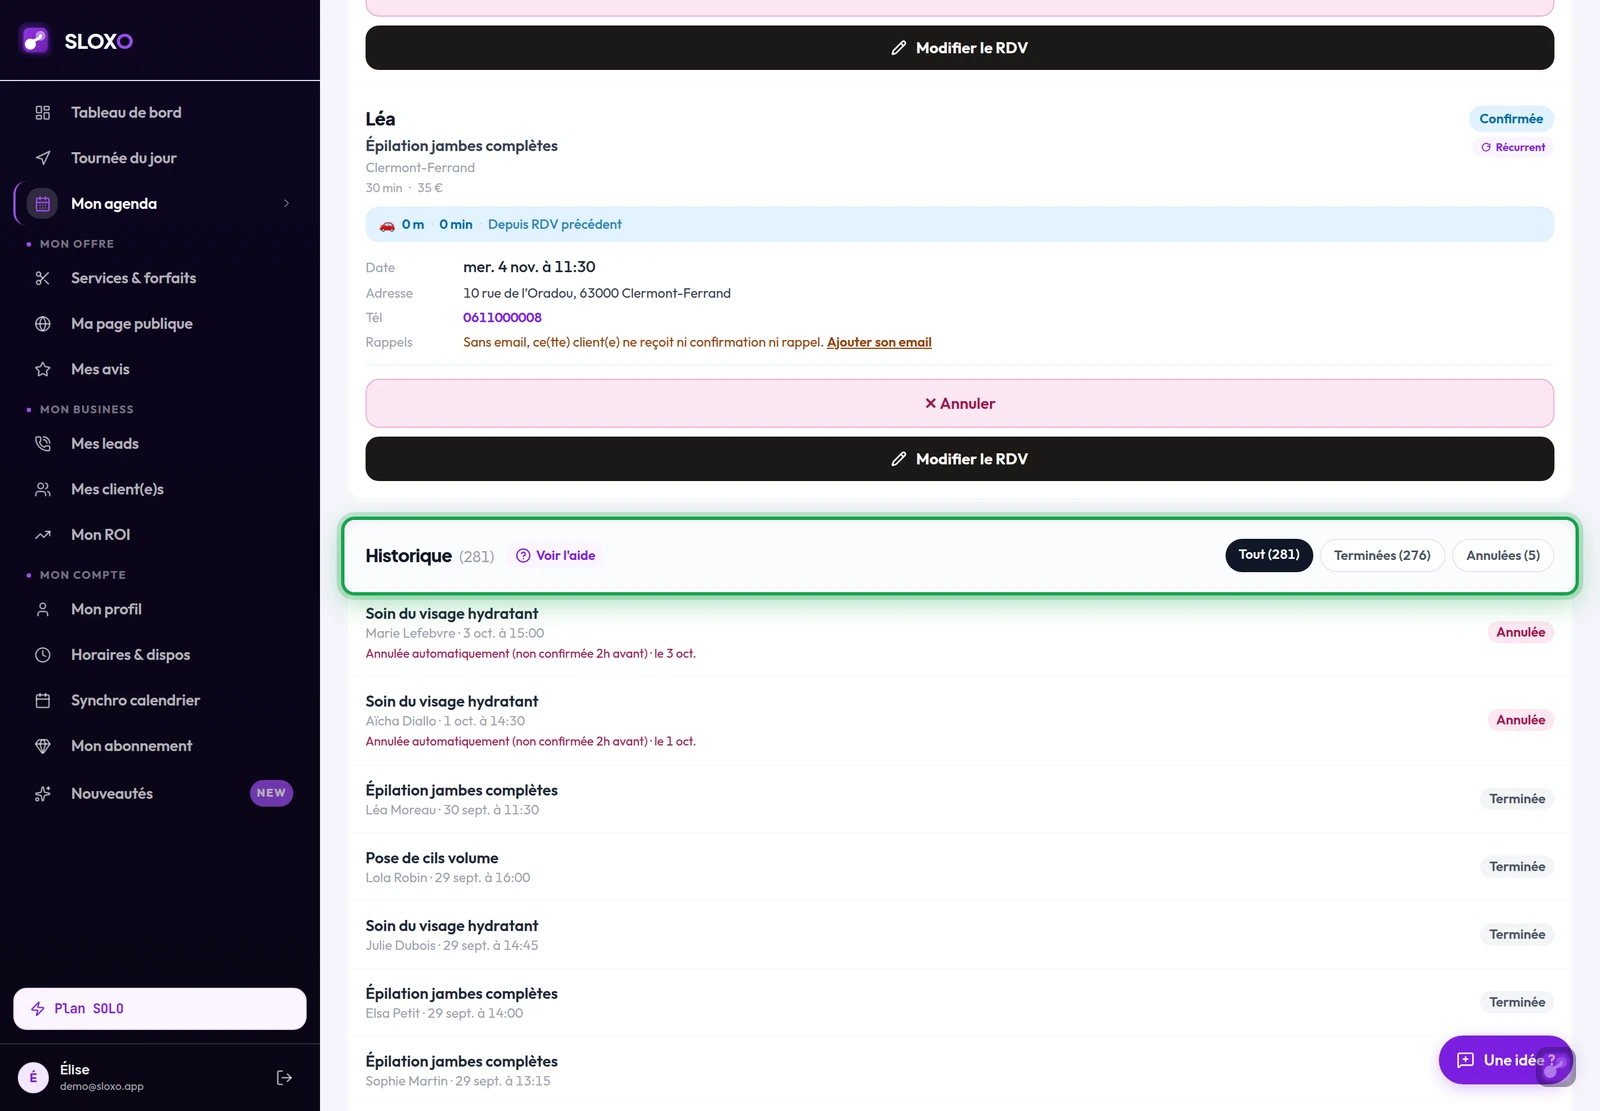Open Mon ROI trend icon
Viewport: 1600px width, 1111px height.
43,535
